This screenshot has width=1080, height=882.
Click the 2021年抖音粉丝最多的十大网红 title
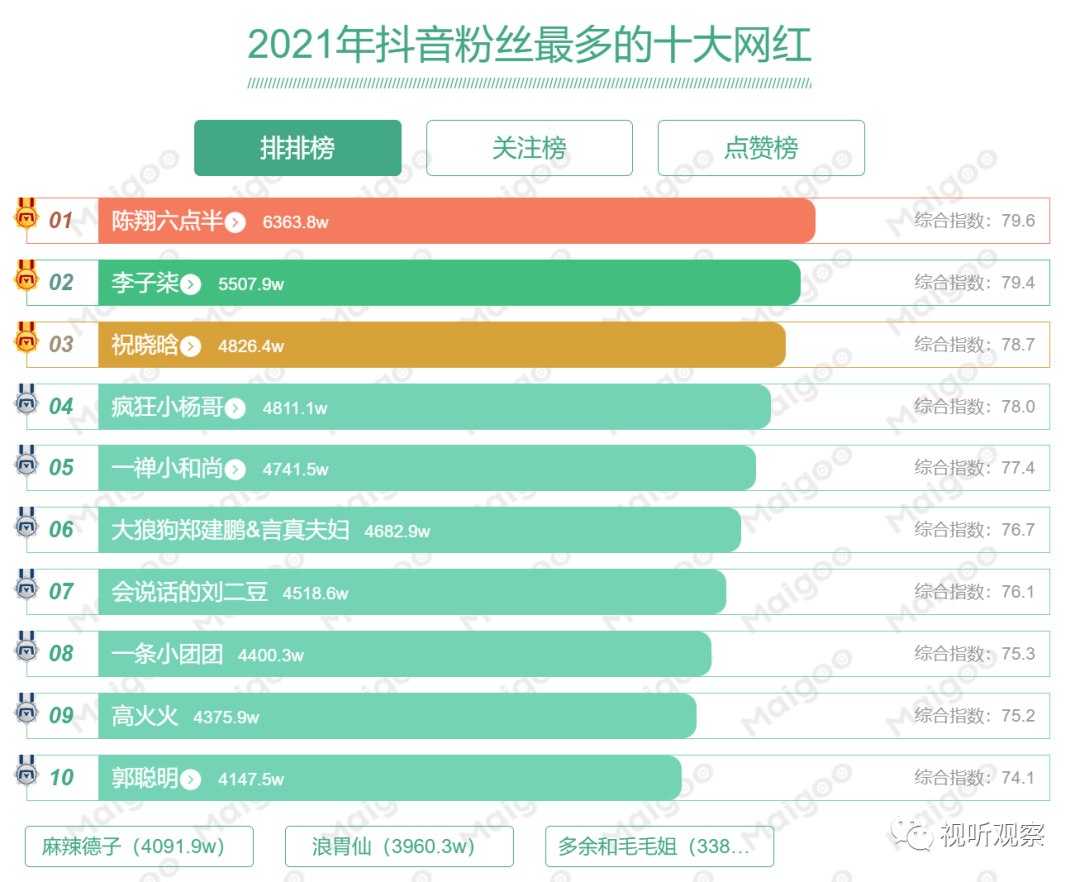pos(529,45)
